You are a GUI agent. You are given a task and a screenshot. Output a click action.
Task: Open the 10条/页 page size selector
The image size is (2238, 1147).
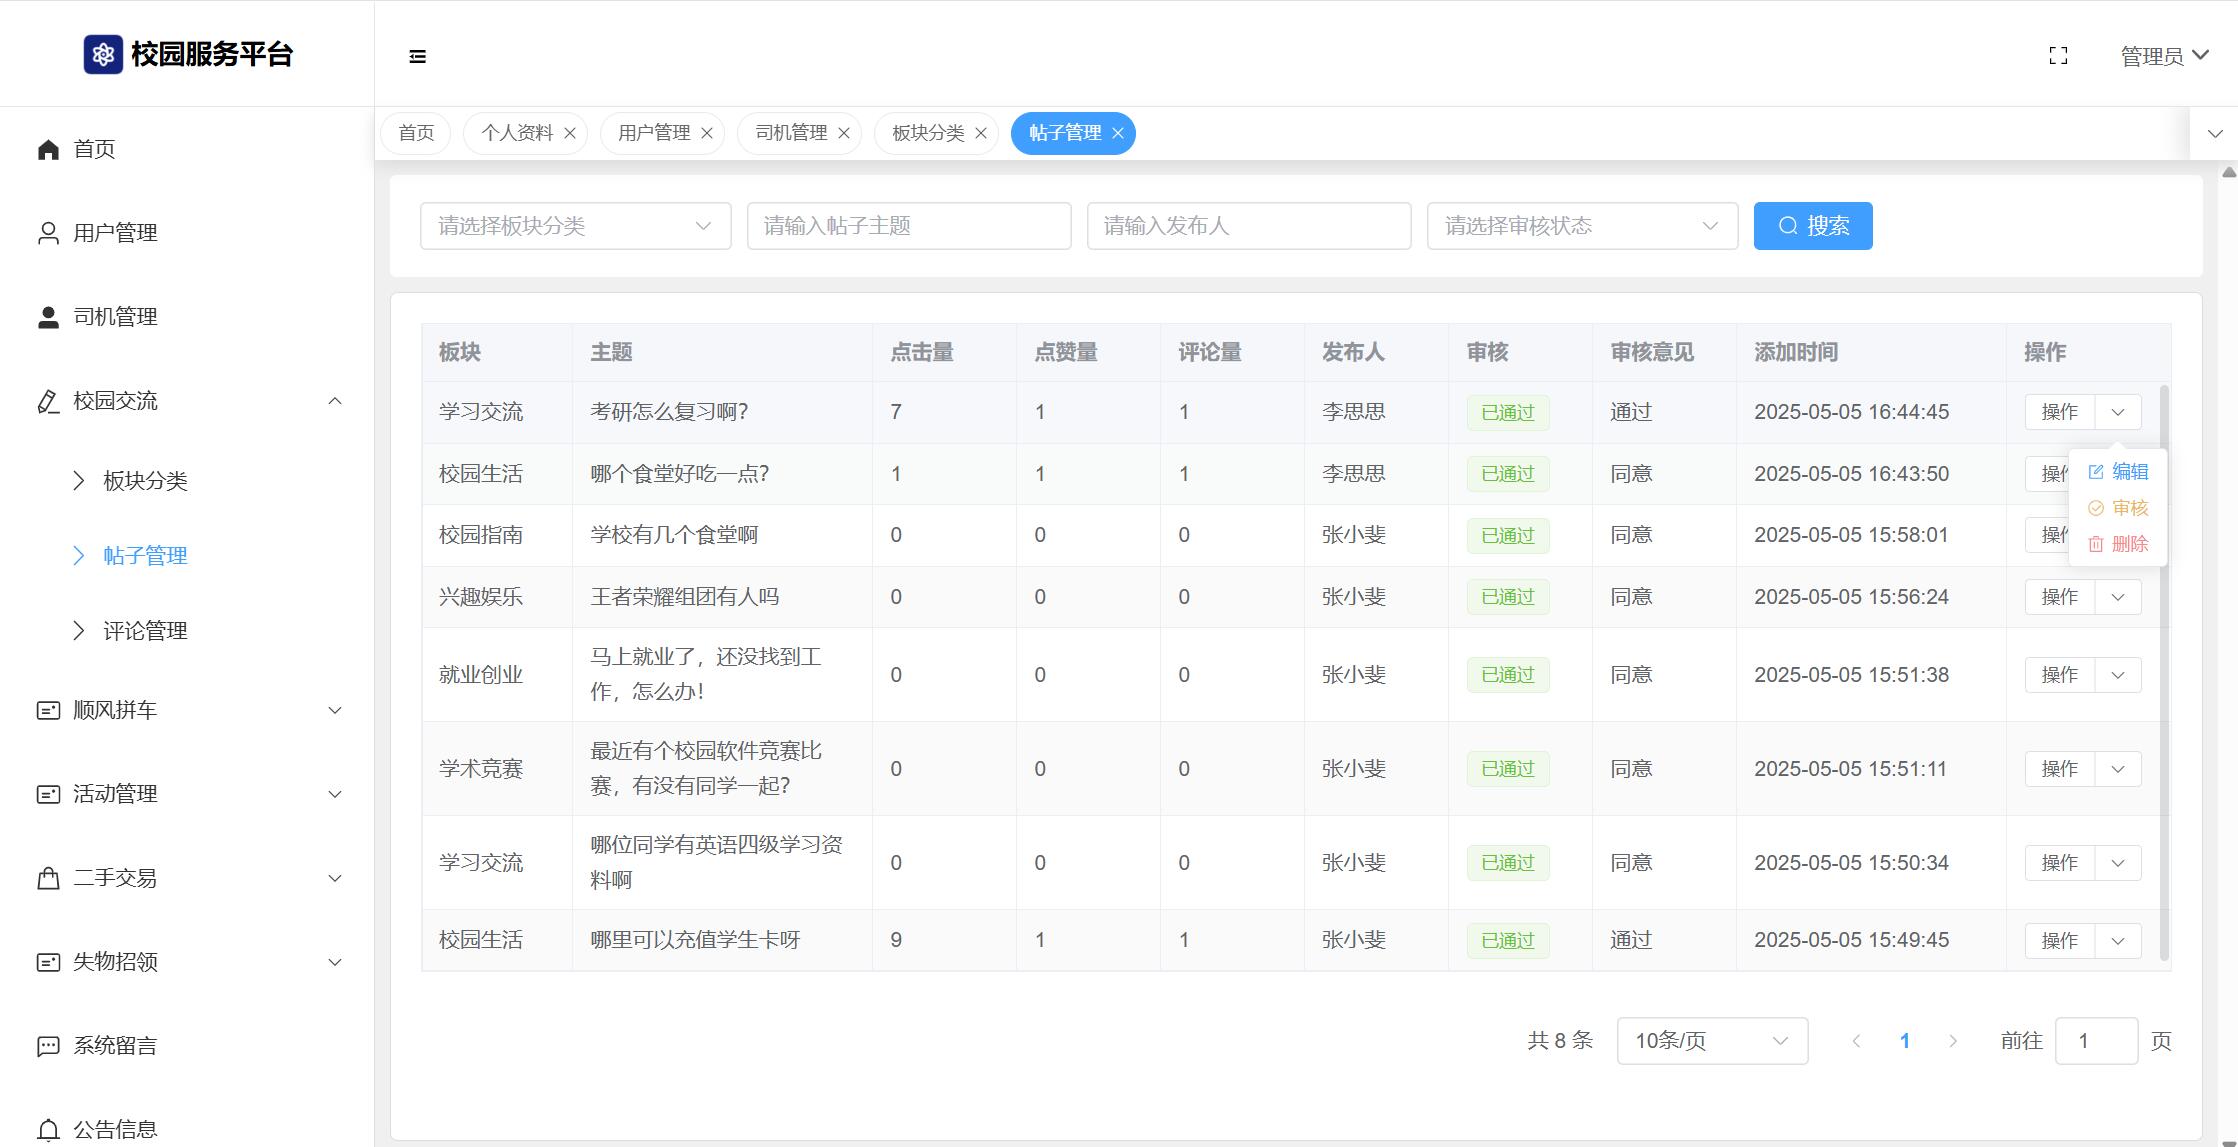click(x=1711, y=1041)
